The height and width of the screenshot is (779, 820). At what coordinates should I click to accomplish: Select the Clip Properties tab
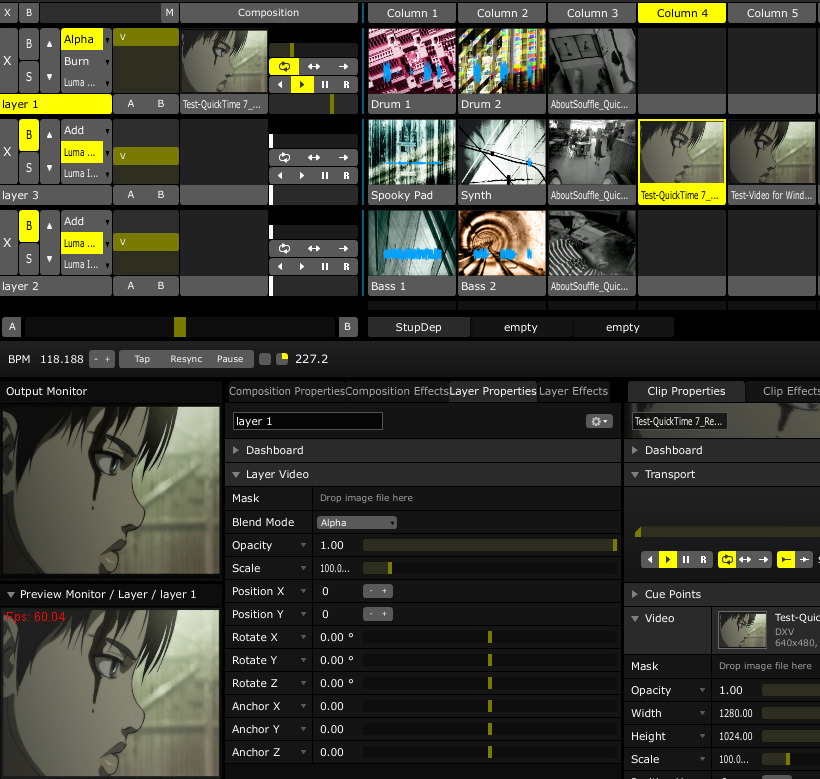tap(686, 391)
